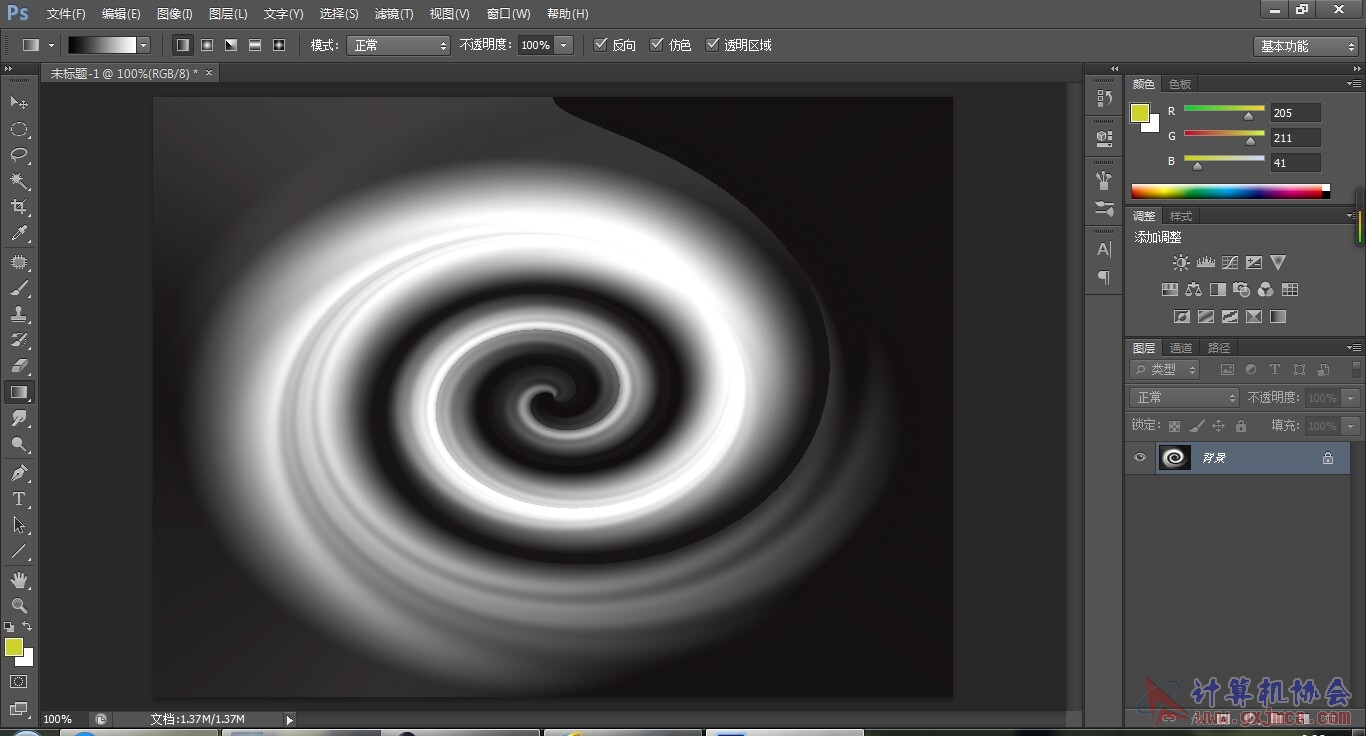Hide the 背景 layer with eye icon
This screenshot has height=736, width=1366.
1140,458
